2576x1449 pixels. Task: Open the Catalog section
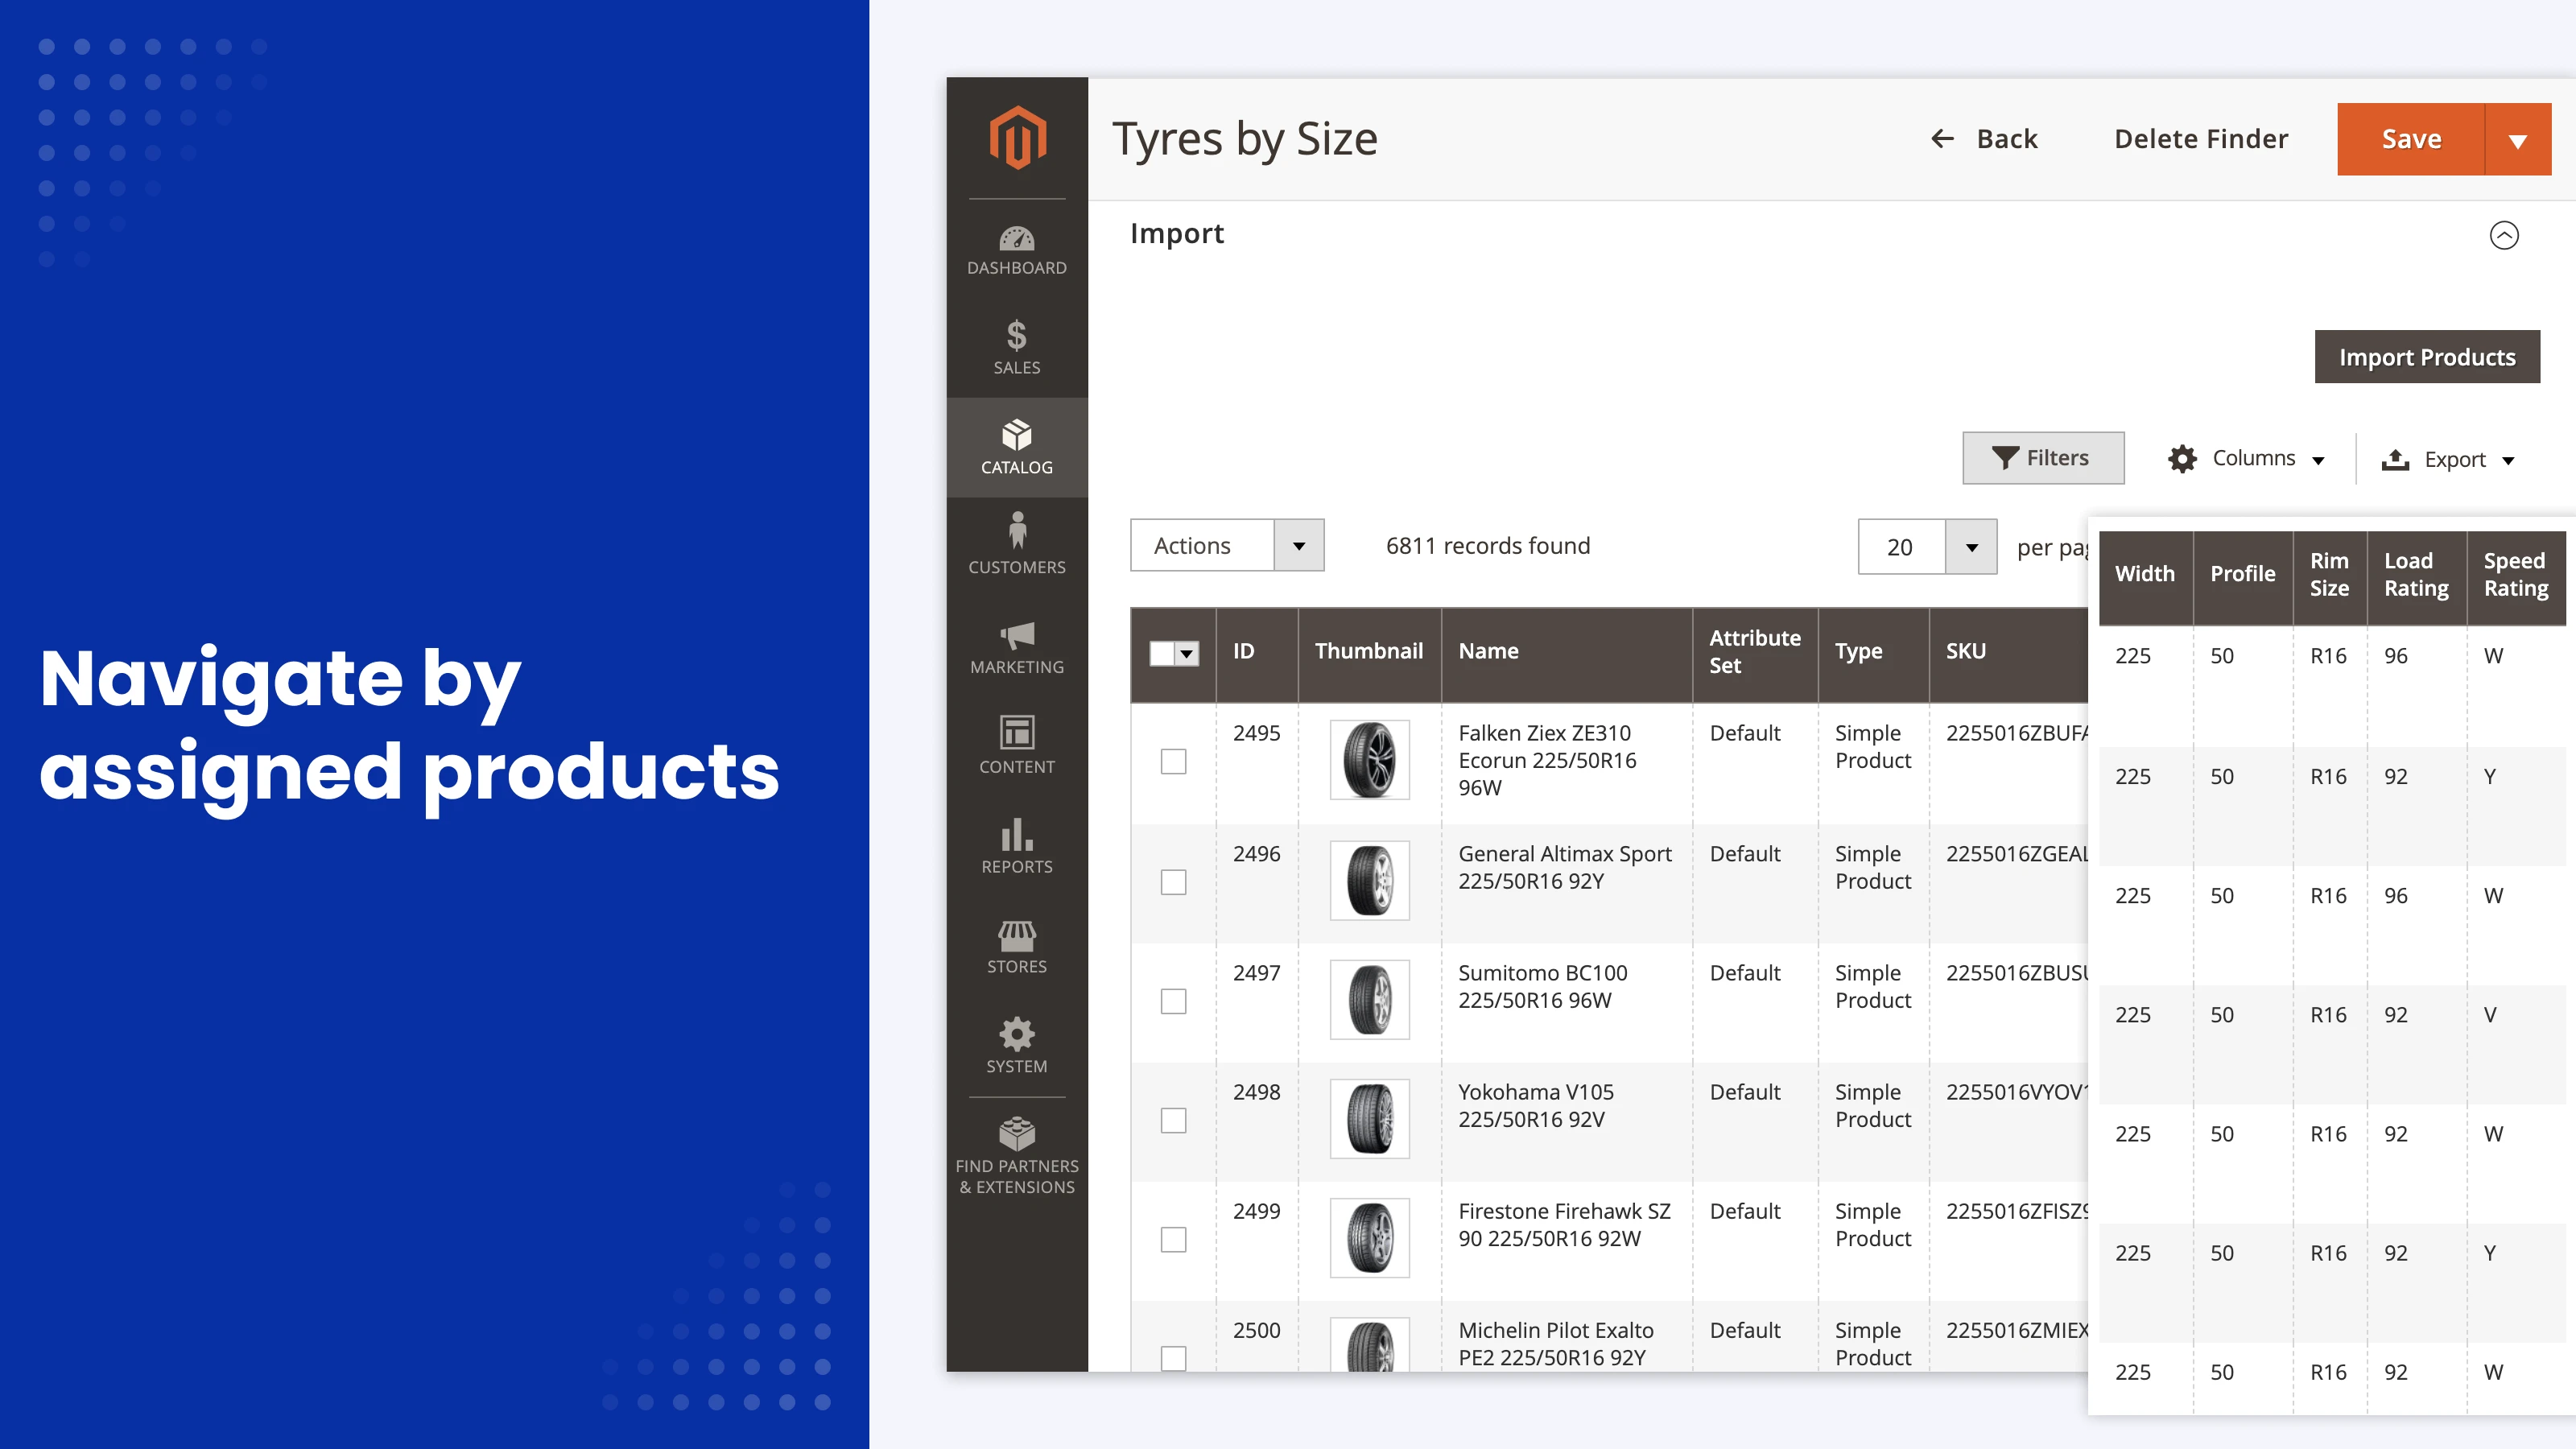click(x=1016, y=447)
